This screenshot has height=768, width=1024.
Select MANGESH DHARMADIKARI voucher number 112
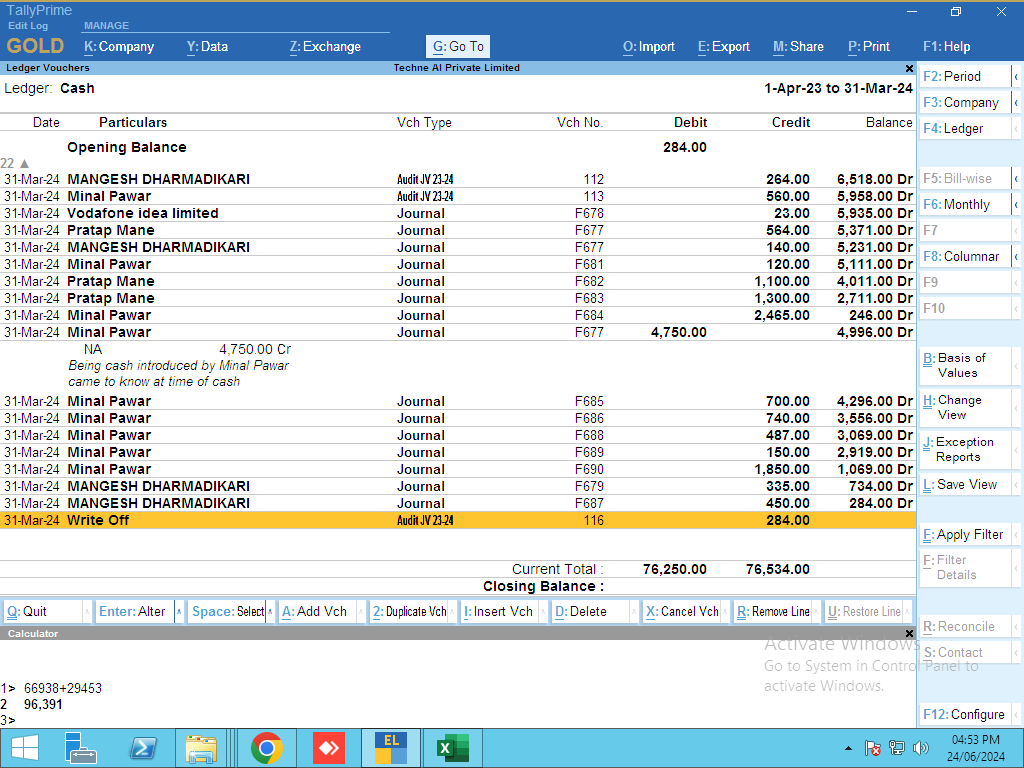click(x=457, y=180)
